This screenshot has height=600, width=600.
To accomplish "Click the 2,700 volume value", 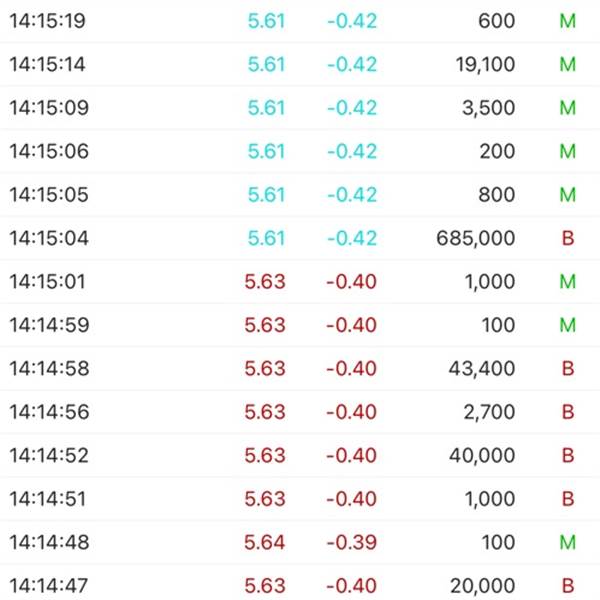I will 489,412.
